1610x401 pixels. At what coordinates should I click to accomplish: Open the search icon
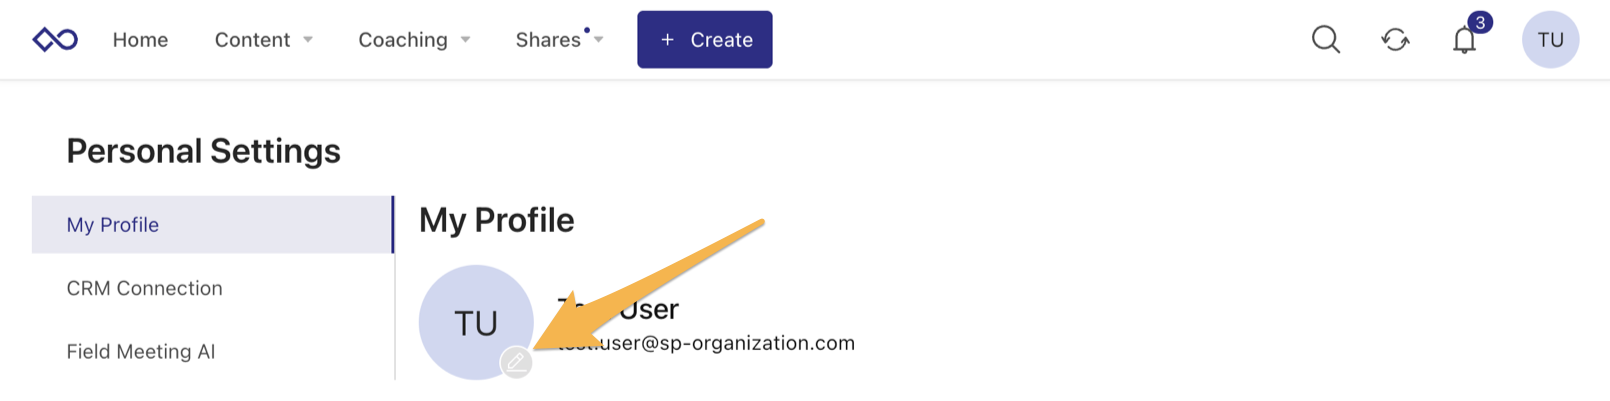click(1325, 40)
